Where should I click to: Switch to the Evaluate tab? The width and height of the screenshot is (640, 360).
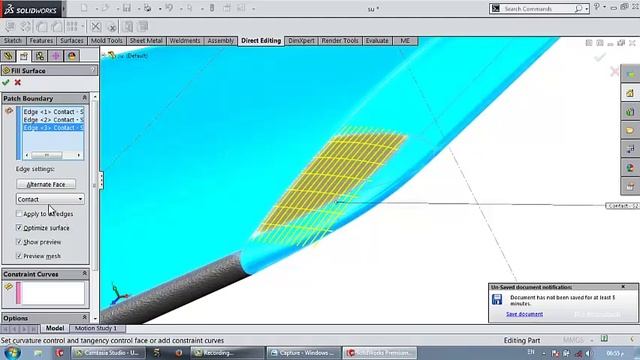377,41
